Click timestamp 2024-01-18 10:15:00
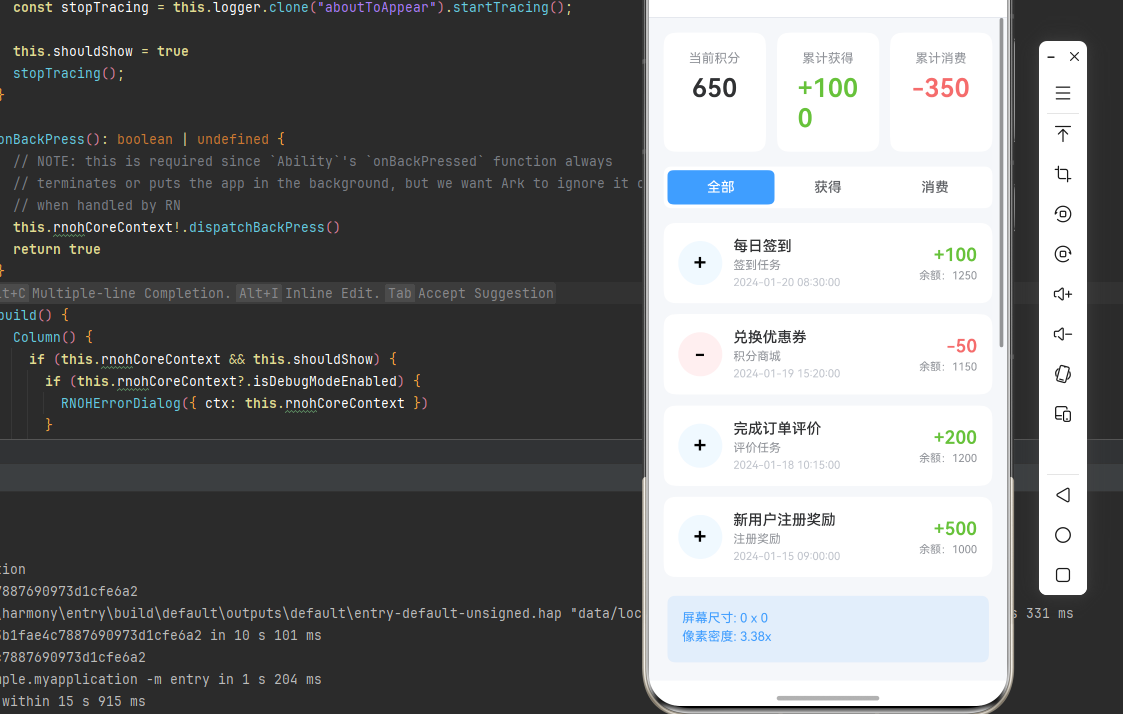 [x=786, y=465]
